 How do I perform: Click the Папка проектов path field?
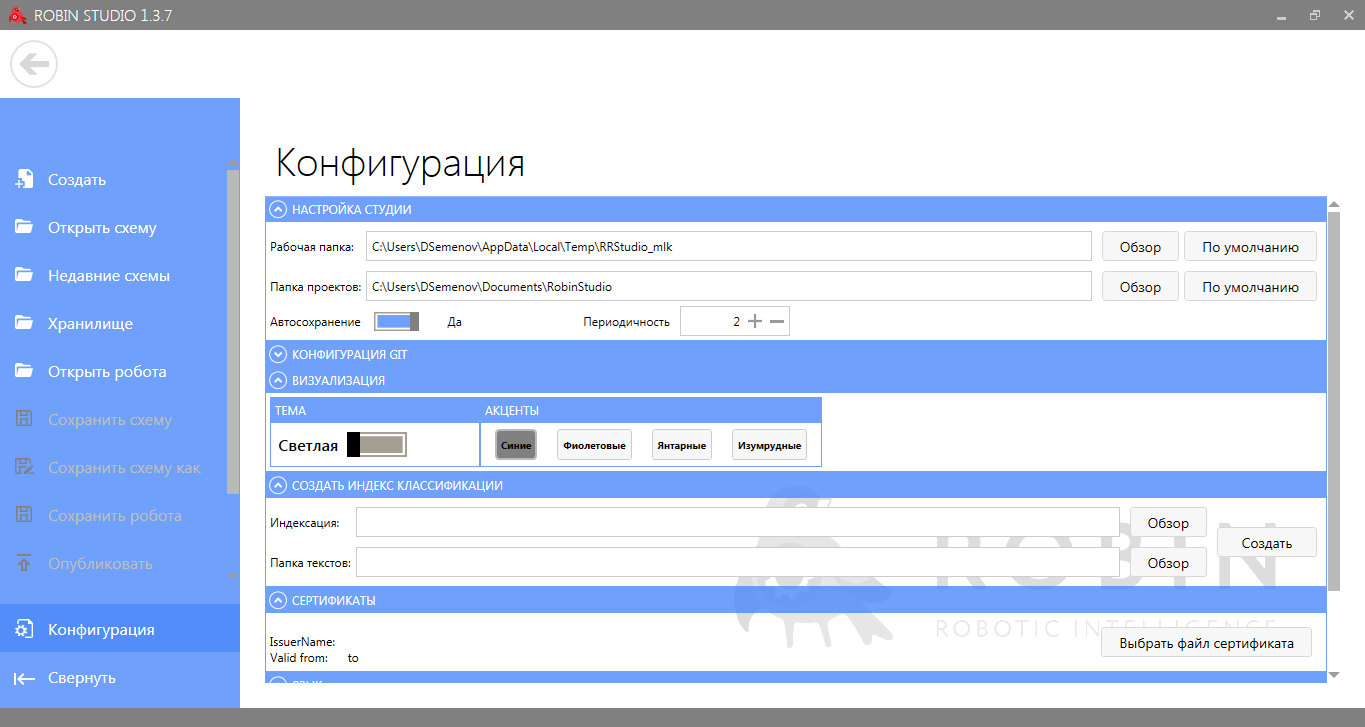(729, 286)
